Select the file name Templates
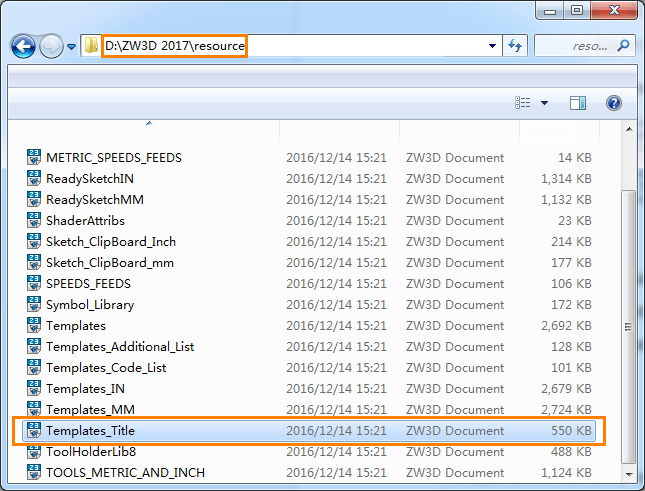The image size is (645, 491). coord(76,326)
